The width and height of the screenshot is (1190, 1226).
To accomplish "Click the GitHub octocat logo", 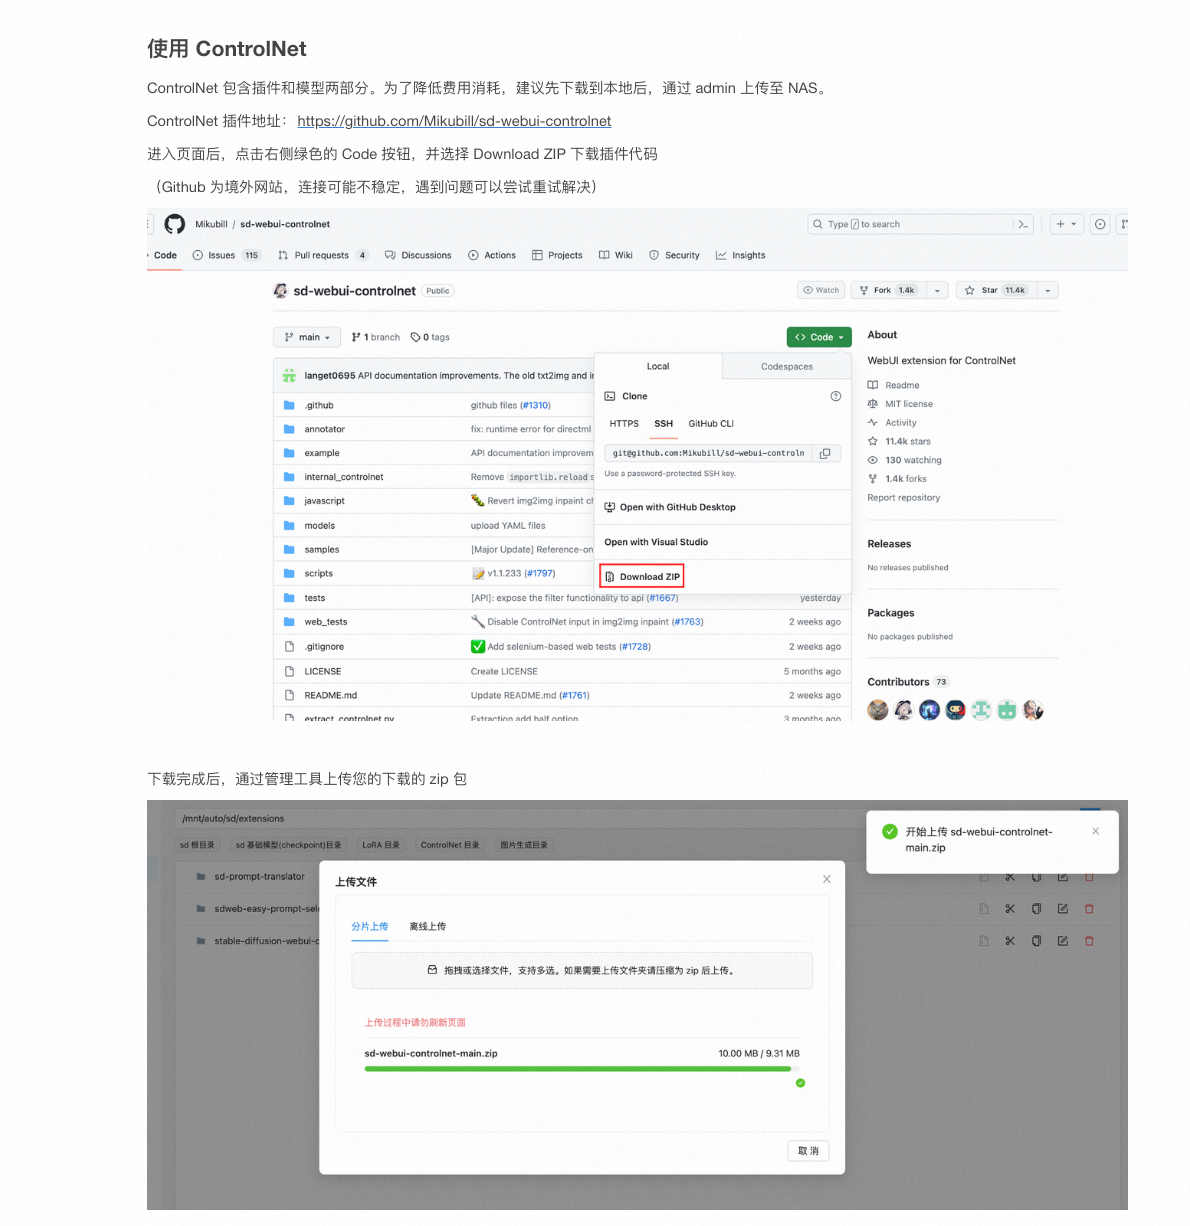I will click(x=175, y=224).
